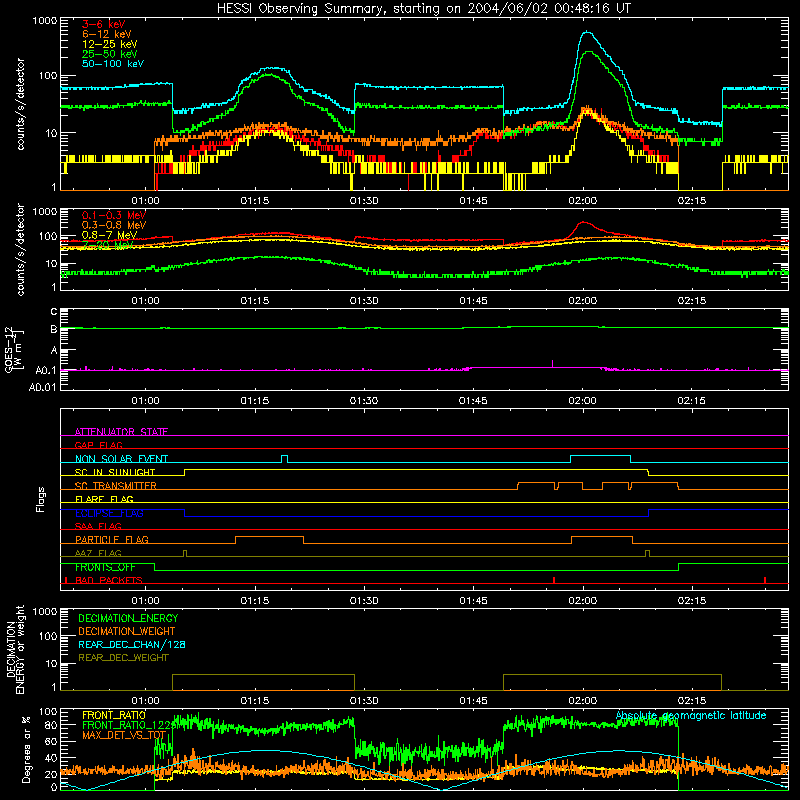Click the short NON_SOLAR_EVENT pulse near 01:19
The width and height of the screenshot is (800, 800).
pos(285,458)
